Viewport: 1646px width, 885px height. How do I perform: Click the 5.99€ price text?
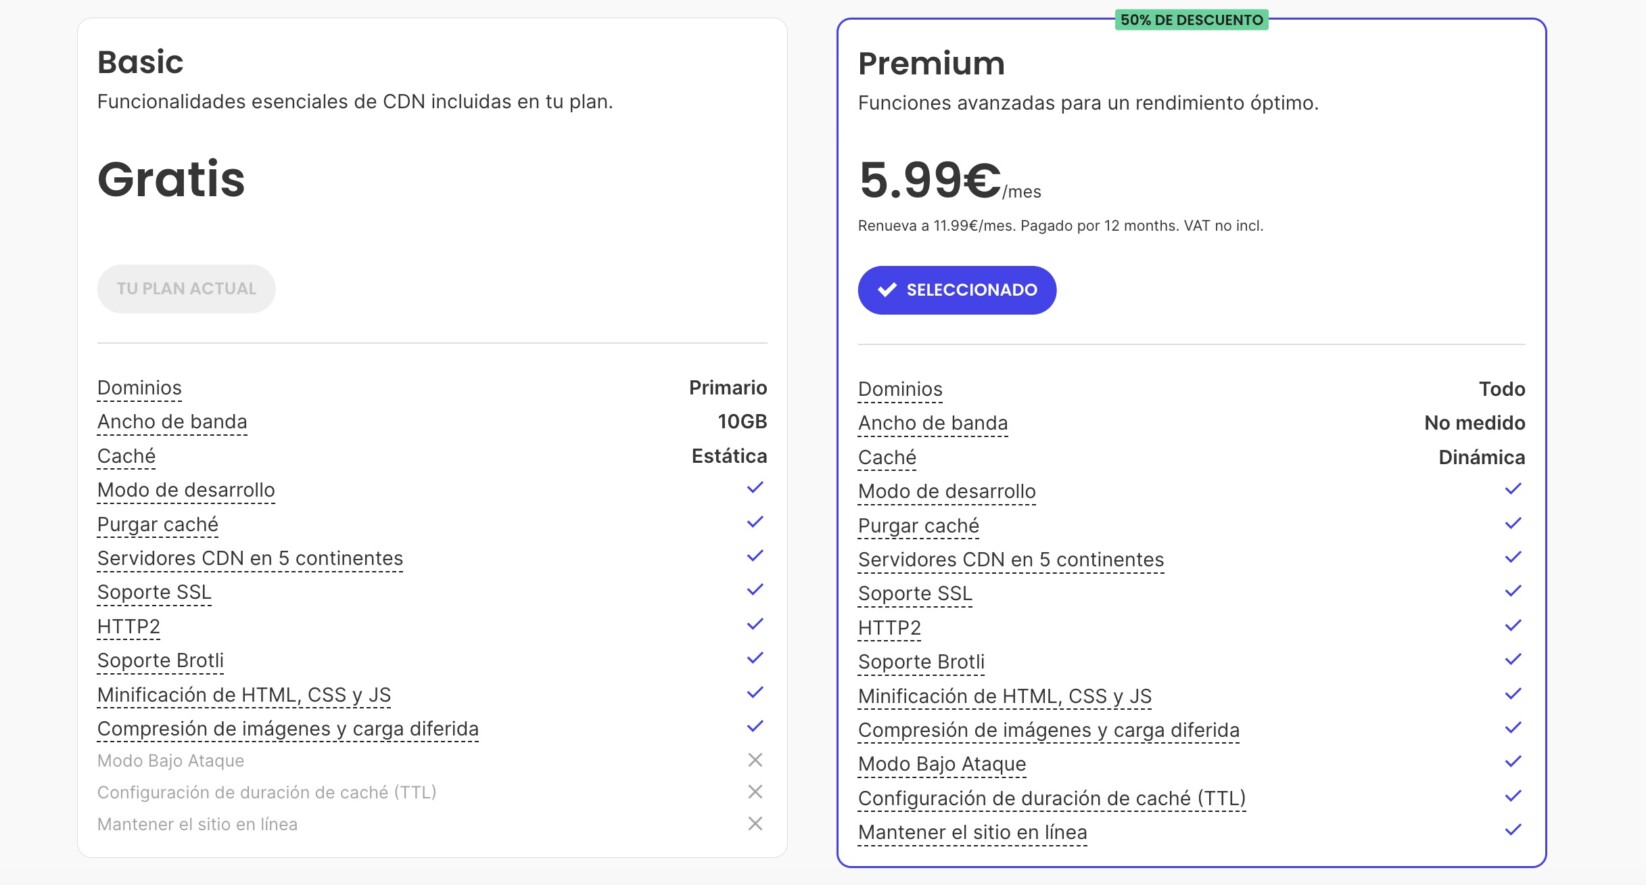click(929, 180)
